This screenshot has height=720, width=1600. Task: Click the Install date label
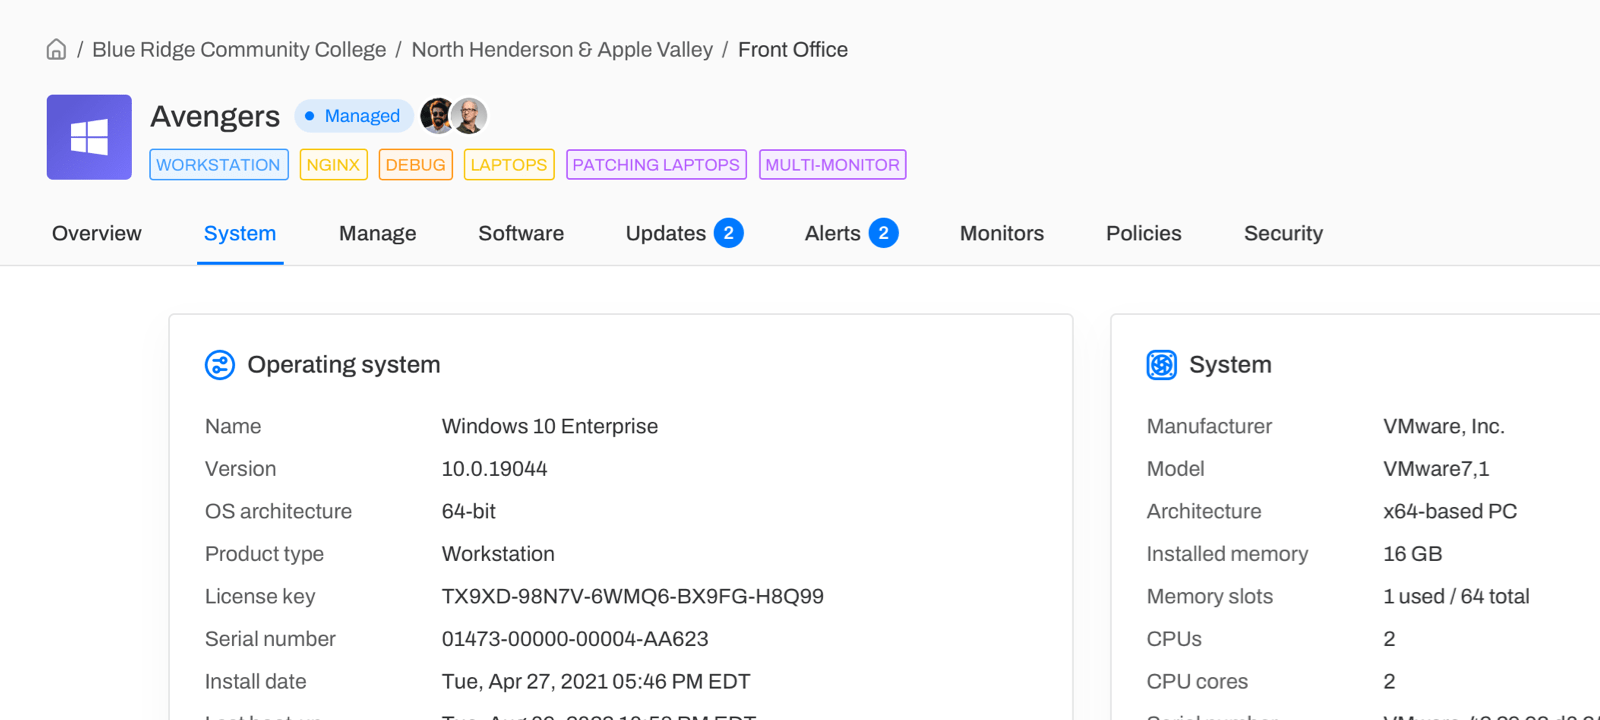click(x=256, y=682)
